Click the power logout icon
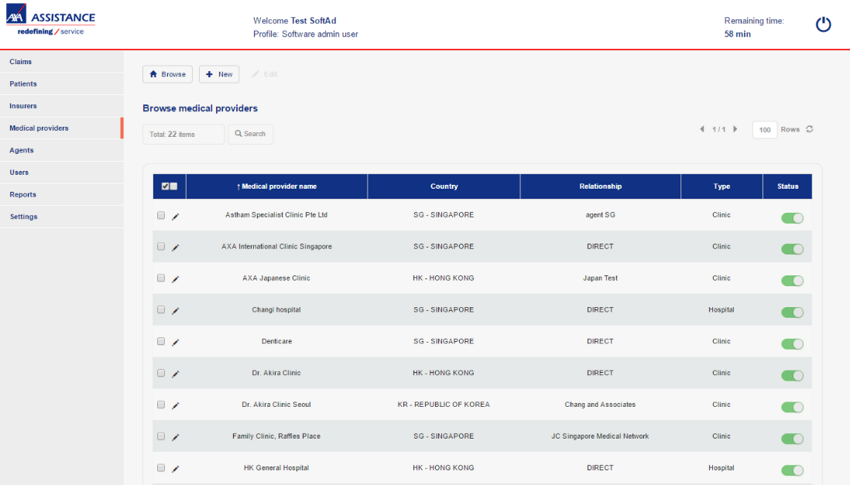The width and height of the screenshot is (850, 485). click(x=823, y=24)
